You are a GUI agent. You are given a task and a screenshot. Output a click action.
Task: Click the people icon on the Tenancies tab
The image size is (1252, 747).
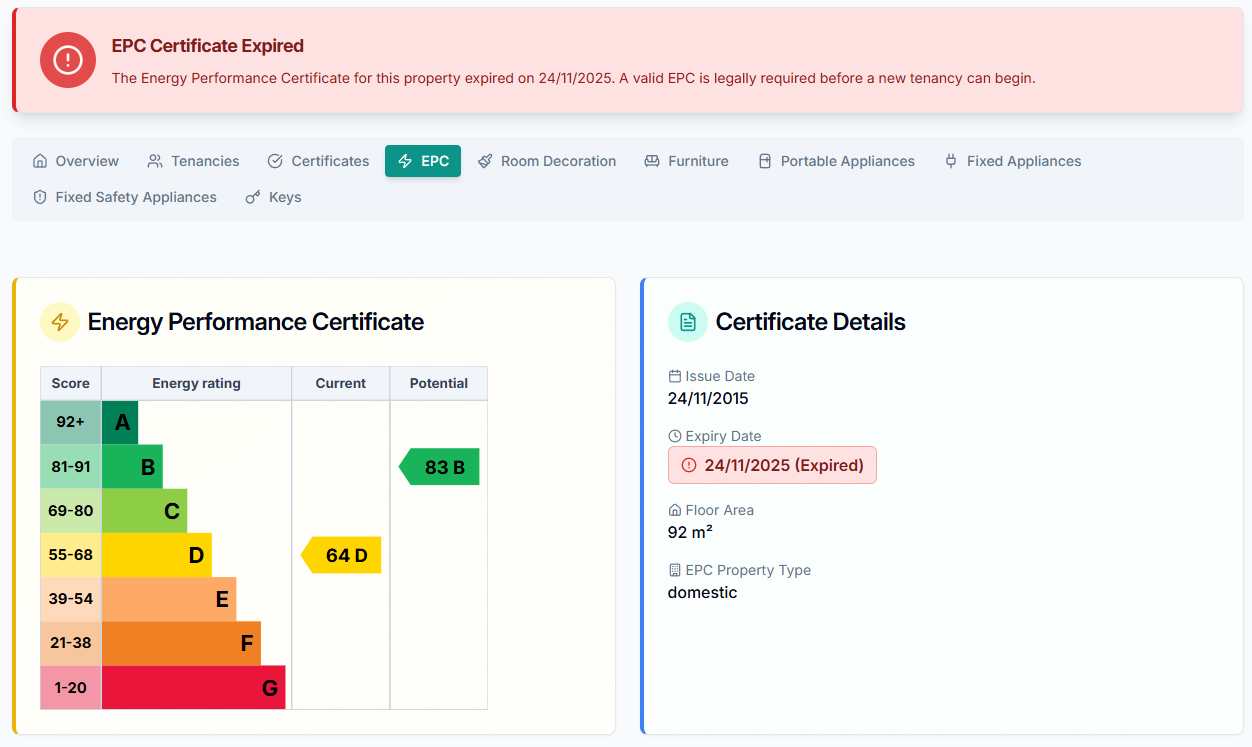point(155,160)
